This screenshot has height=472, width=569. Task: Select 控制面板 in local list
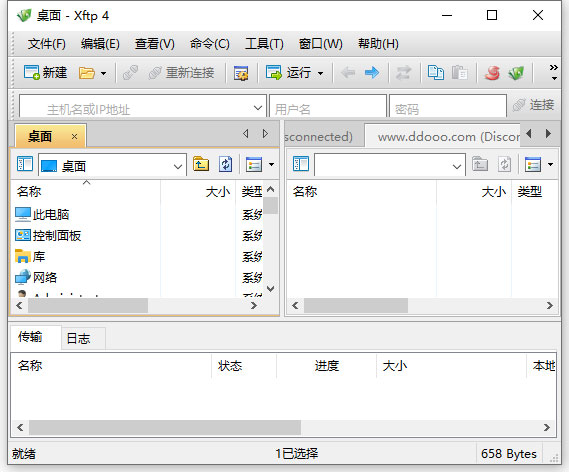point(48,235)
